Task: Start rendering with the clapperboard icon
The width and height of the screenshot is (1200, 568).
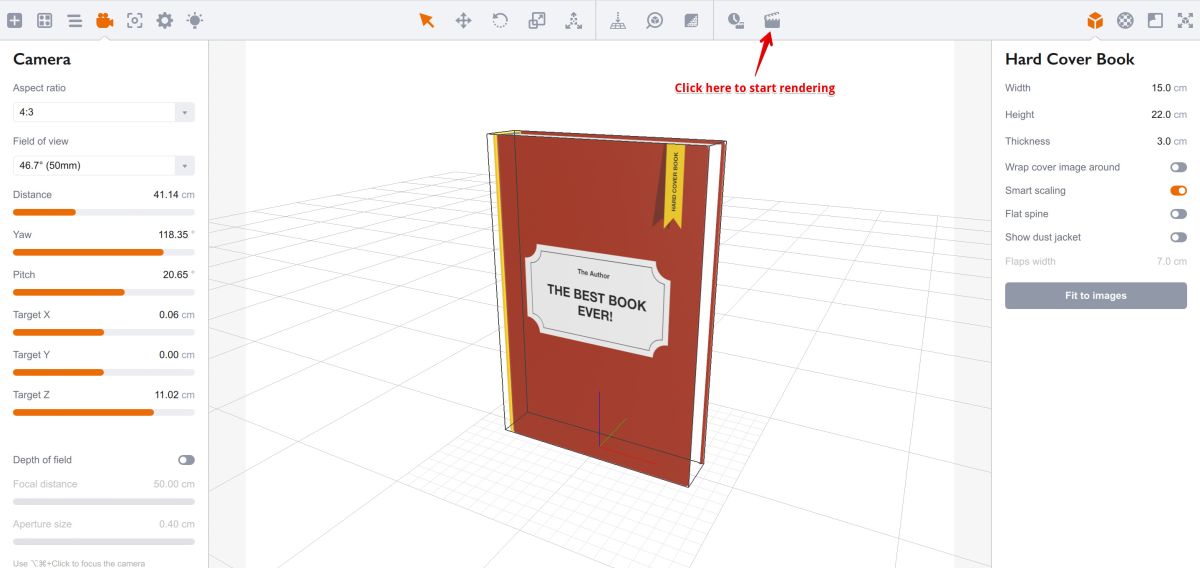Action: coord(772,20)
